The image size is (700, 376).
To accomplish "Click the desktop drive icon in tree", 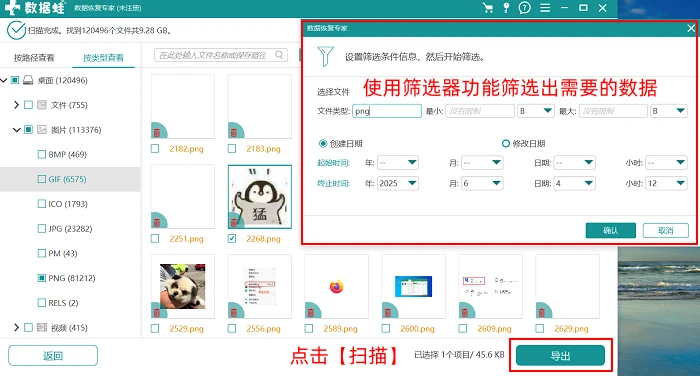I will tap(28, 80).
